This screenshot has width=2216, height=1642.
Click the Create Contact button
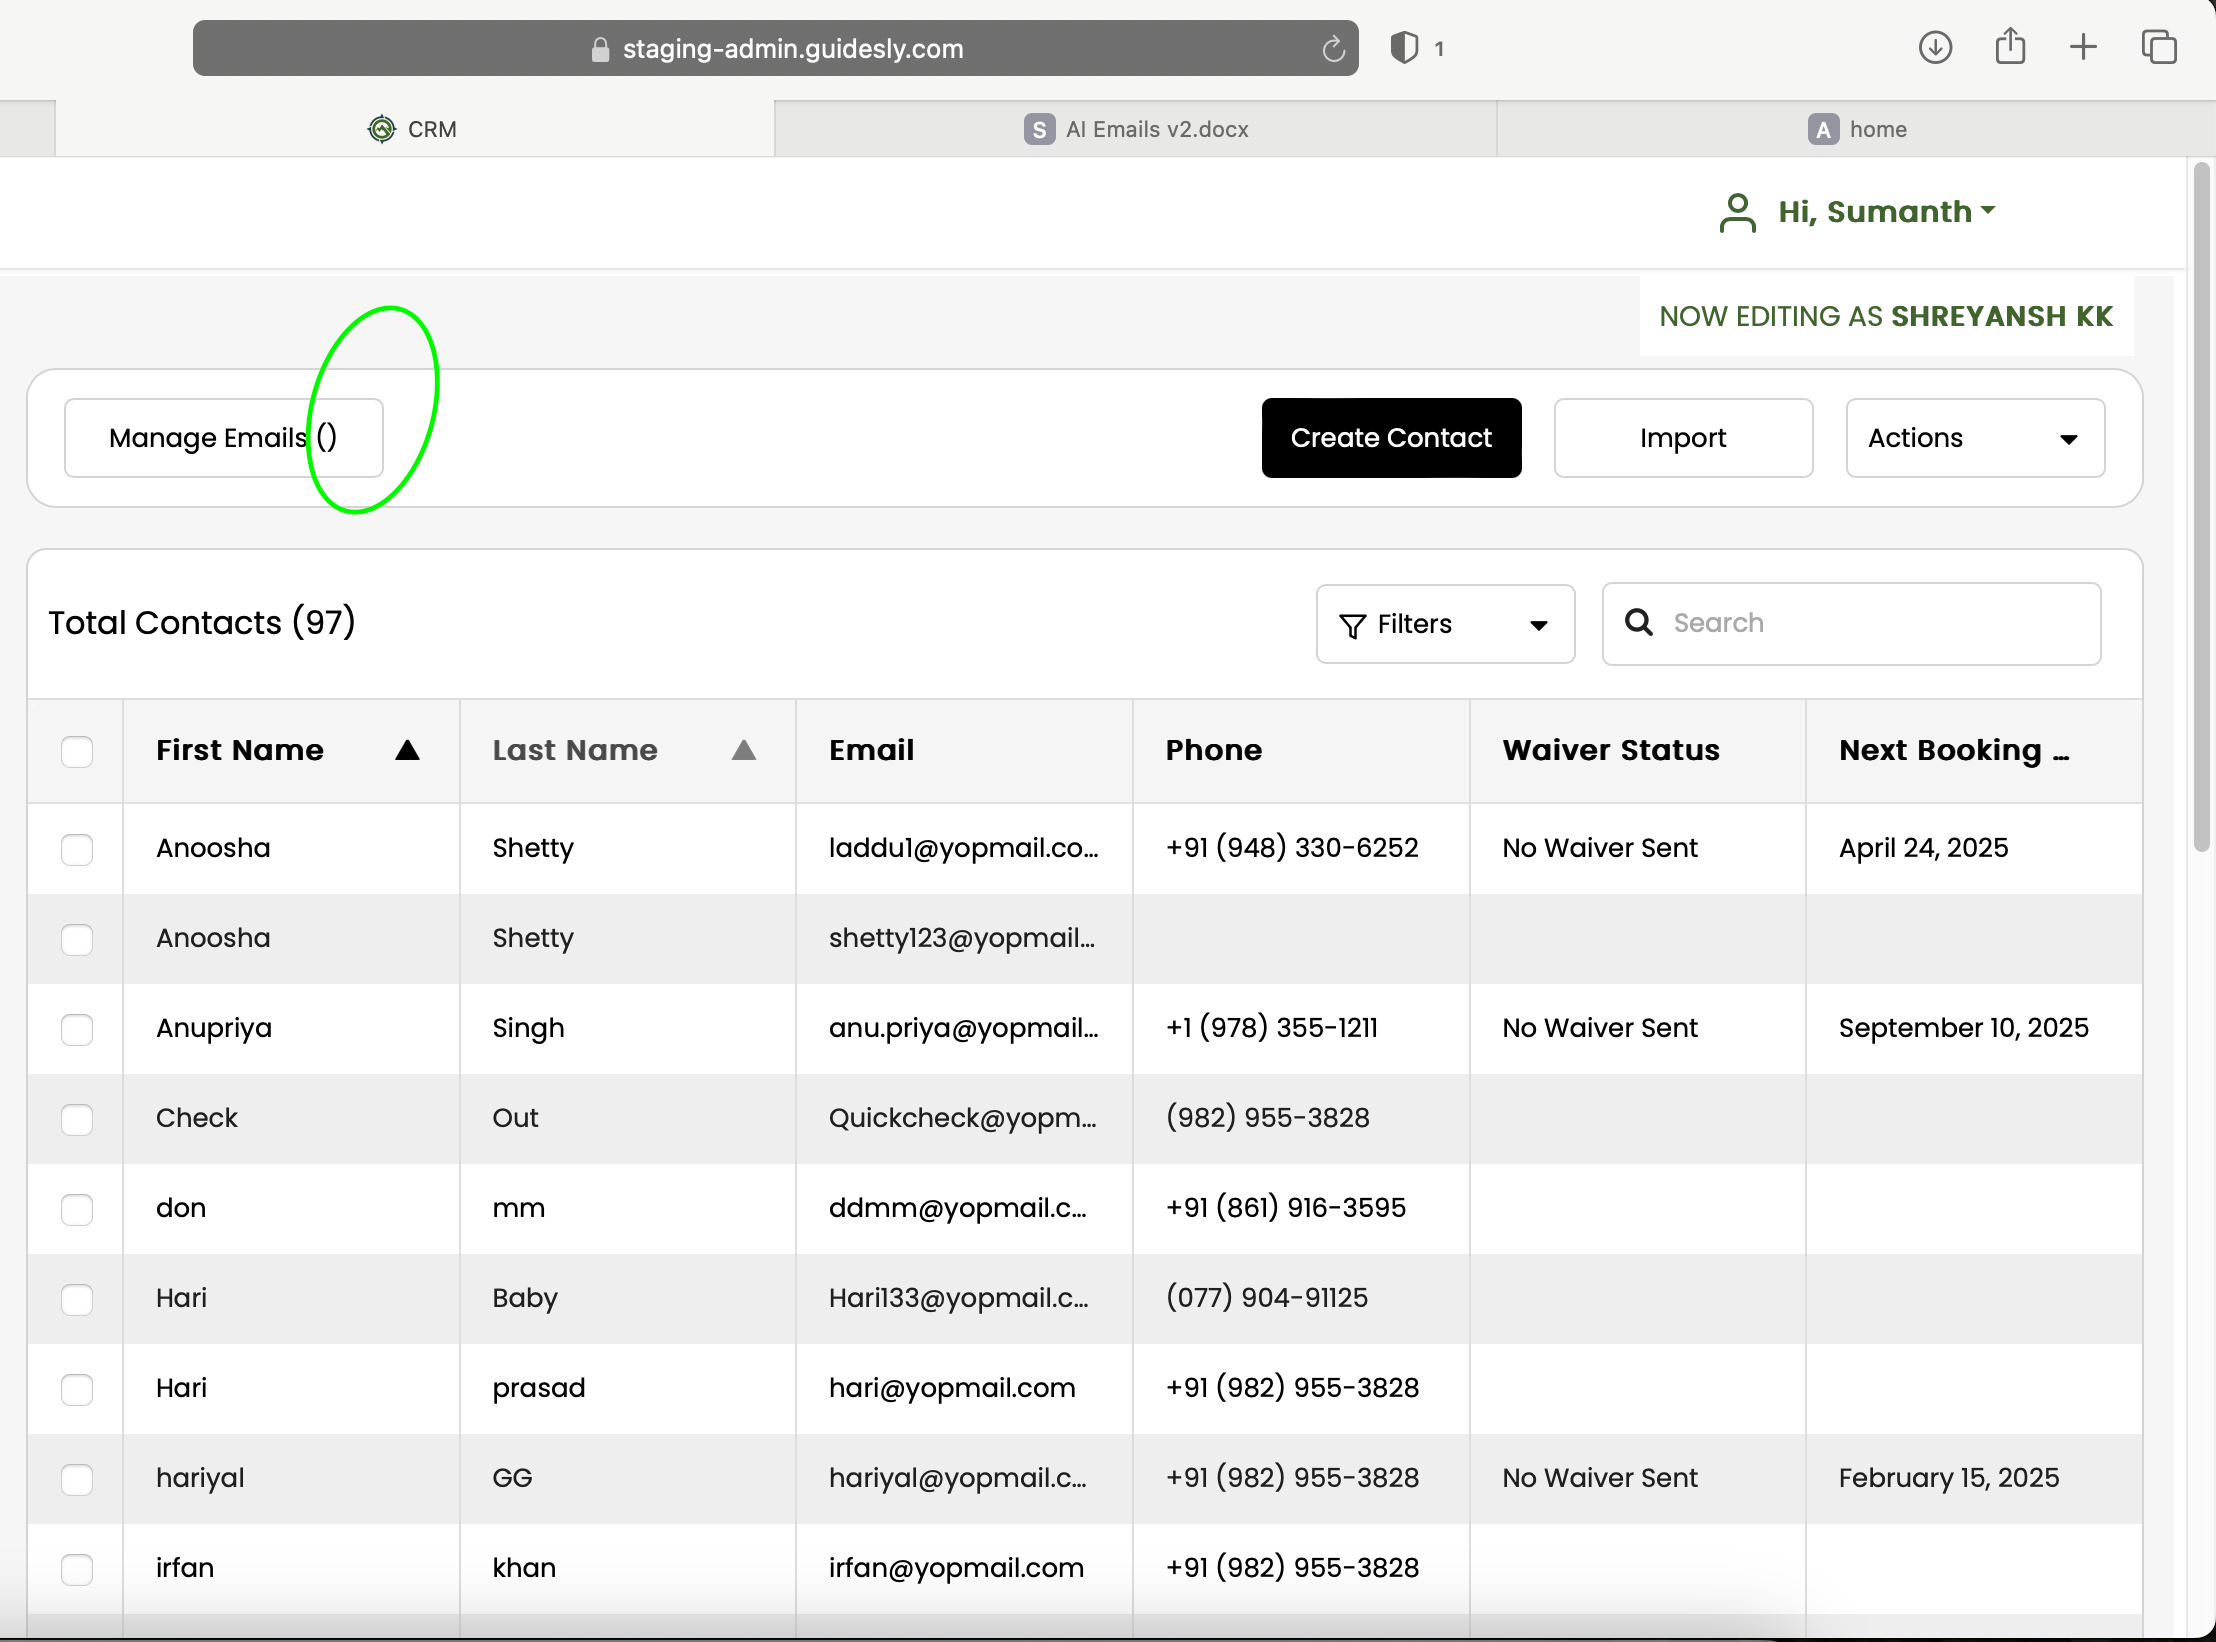point(1391,438)
